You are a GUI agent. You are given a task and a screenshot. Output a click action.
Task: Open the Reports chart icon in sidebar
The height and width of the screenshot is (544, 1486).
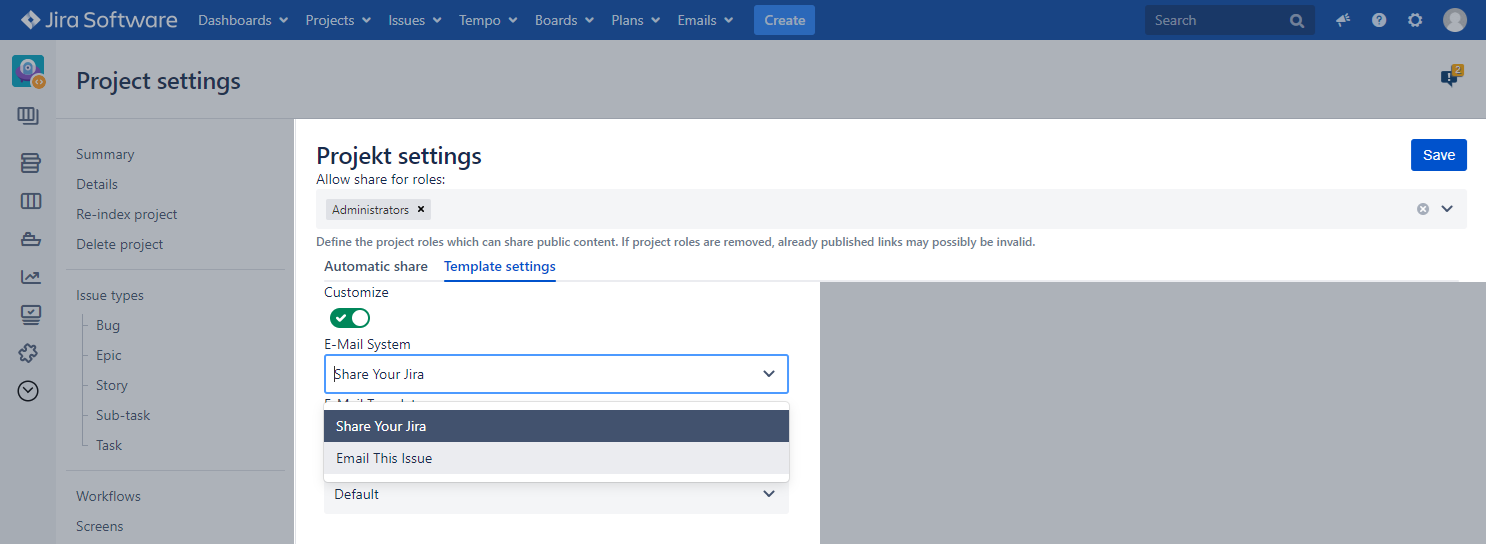point(30,277)
